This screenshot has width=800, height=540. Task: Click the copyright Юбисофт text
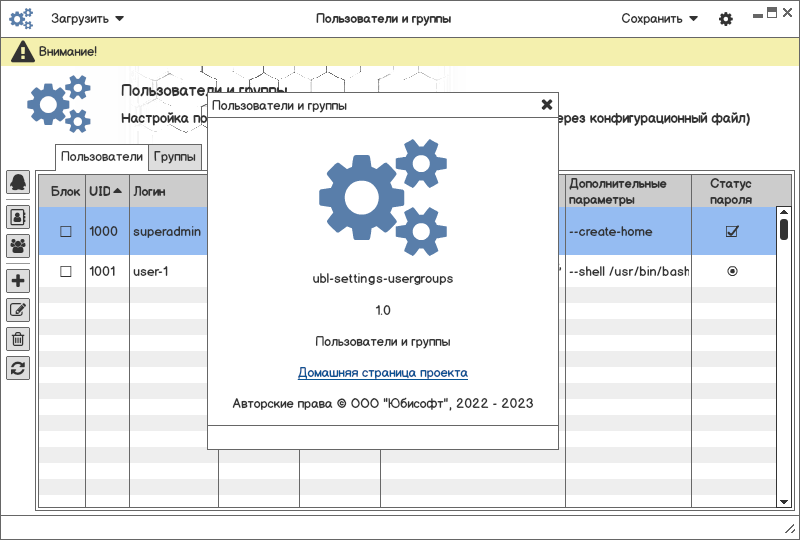(x=383, y=403)
